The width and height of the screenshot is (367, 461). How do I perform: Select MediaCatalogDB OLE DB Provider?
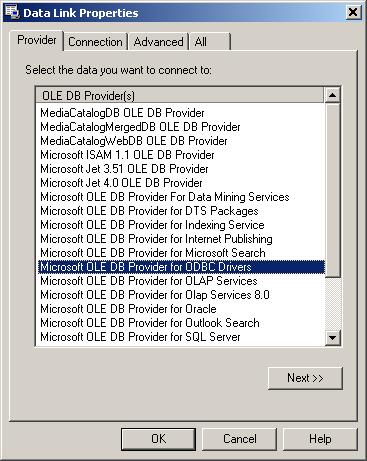click(181, 113)
